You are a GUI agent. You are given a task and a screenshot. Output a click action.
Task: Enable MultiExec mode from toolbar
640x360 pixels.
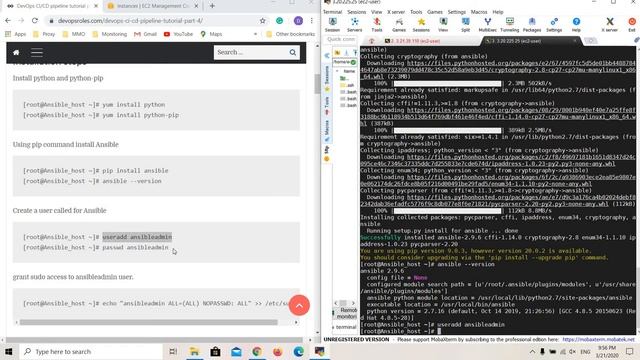pyautogui.click(x=487, y=24)
